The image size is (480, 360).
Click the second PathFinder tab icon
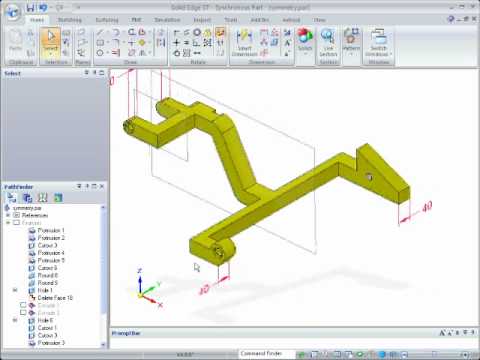(27, 198)
